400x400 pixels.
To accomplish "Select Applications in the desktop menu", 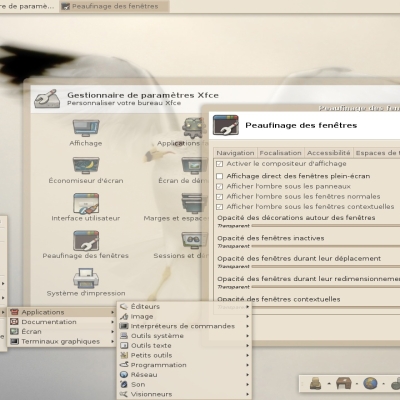I will [62, 312].
